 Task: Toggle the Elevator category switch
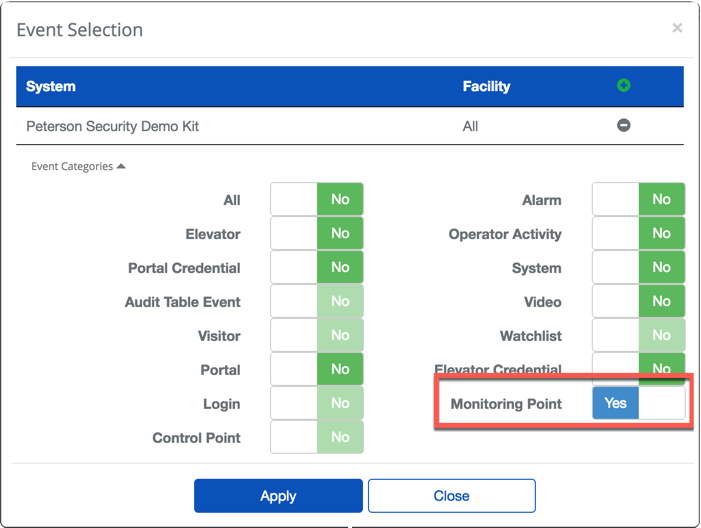click(317, 234)
